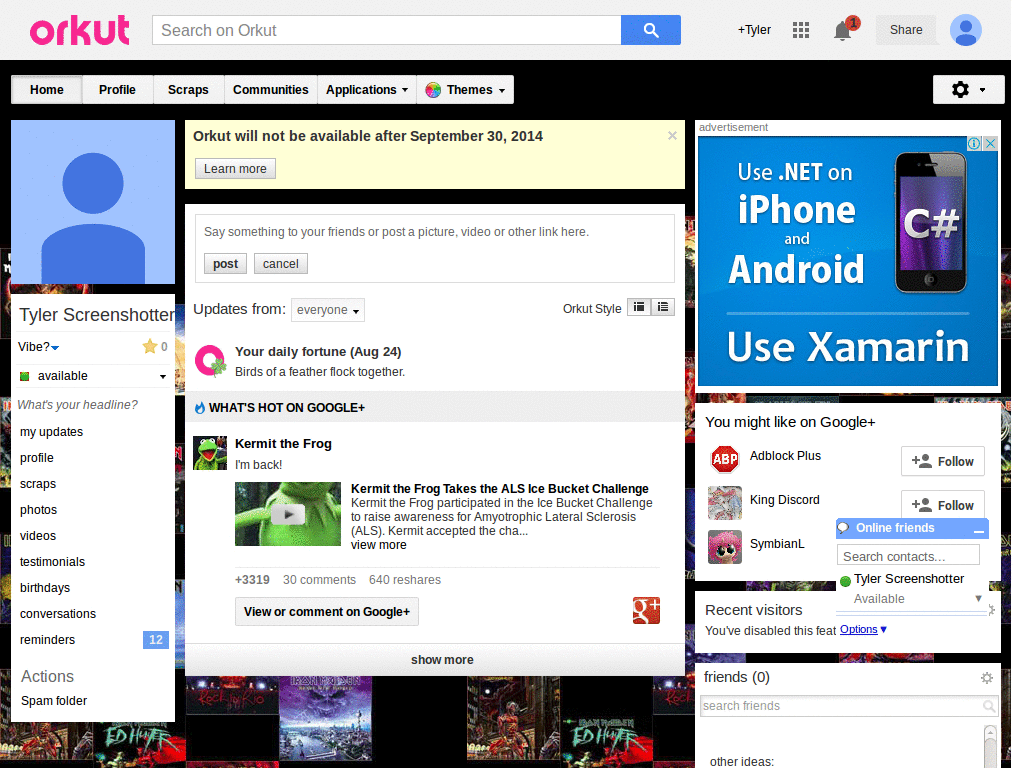This screenshot has height=768, width=1024.
Task: Click show more updates
Action: tap(442, 660)
